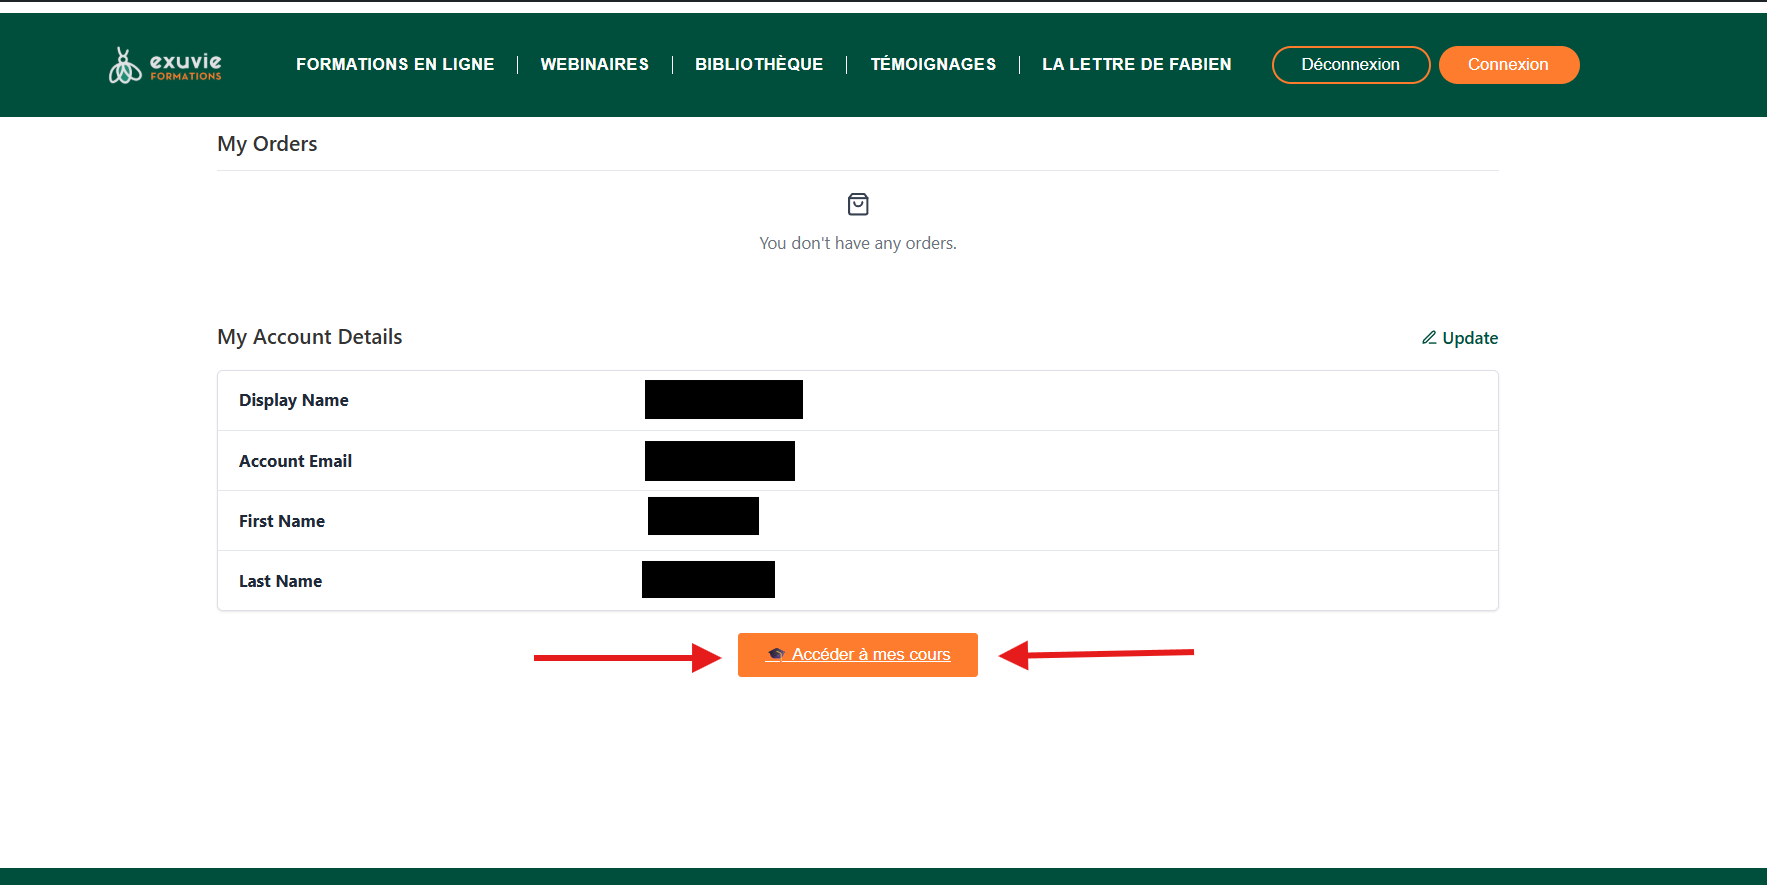This screenshot has width=1767, height=885.
Task: Click the My Account Details heading
Action: coord(310,337)
